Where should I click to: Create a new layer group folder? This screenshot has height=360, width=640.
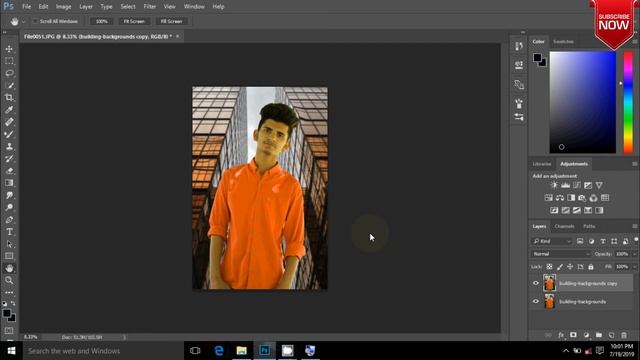click(598, 335)
